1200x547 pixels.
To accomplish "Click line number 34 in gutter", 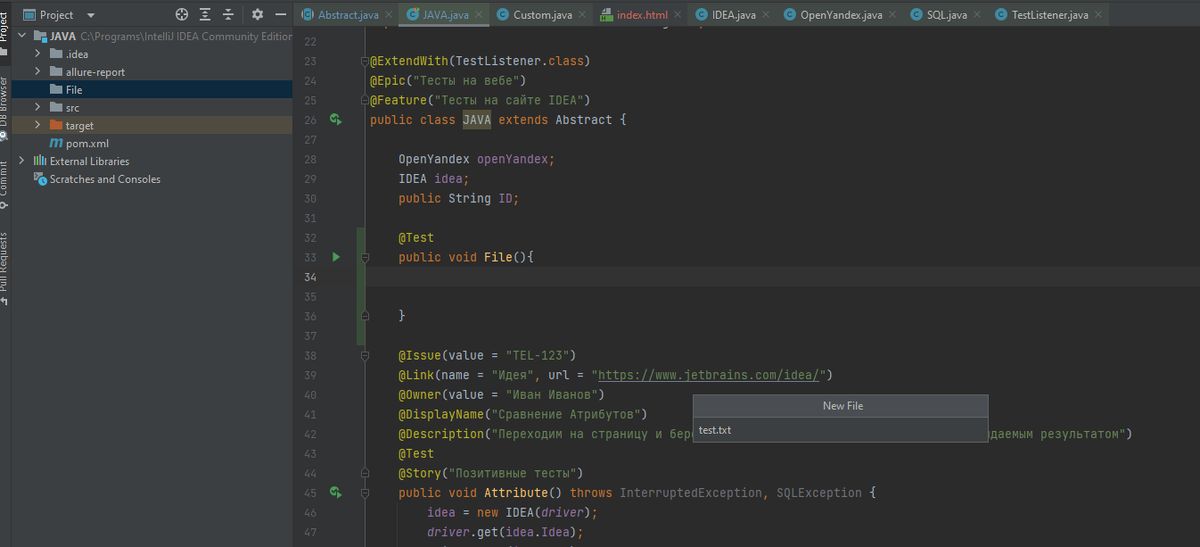I will pos(309,277).
